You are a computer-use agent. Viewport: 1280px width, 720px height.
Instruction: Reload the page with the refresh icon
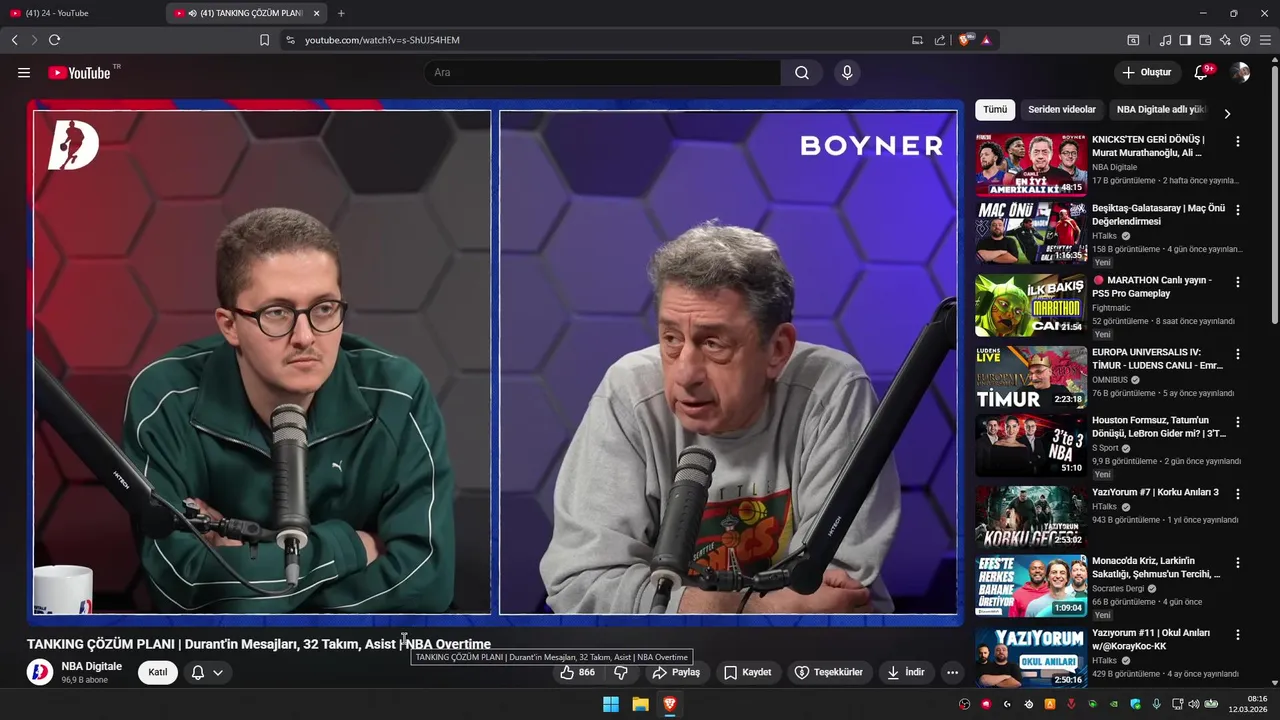(54, 40)
